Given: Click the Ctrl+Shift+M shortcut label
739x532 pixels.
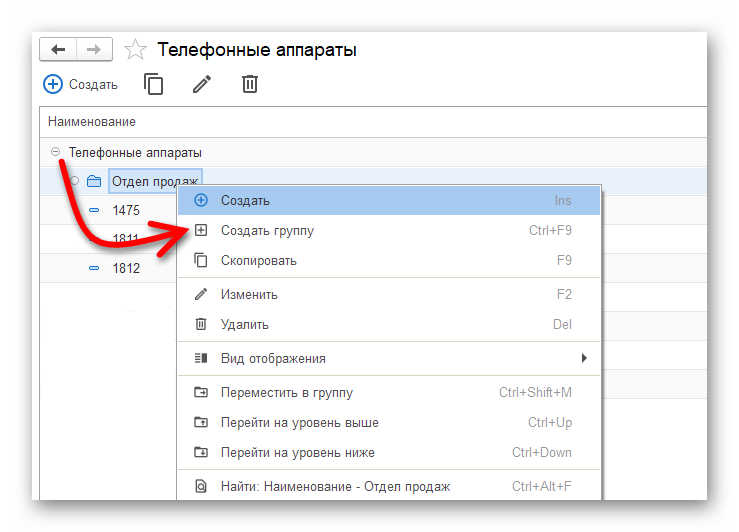Looking at the screenshot, I should point(535,393).
